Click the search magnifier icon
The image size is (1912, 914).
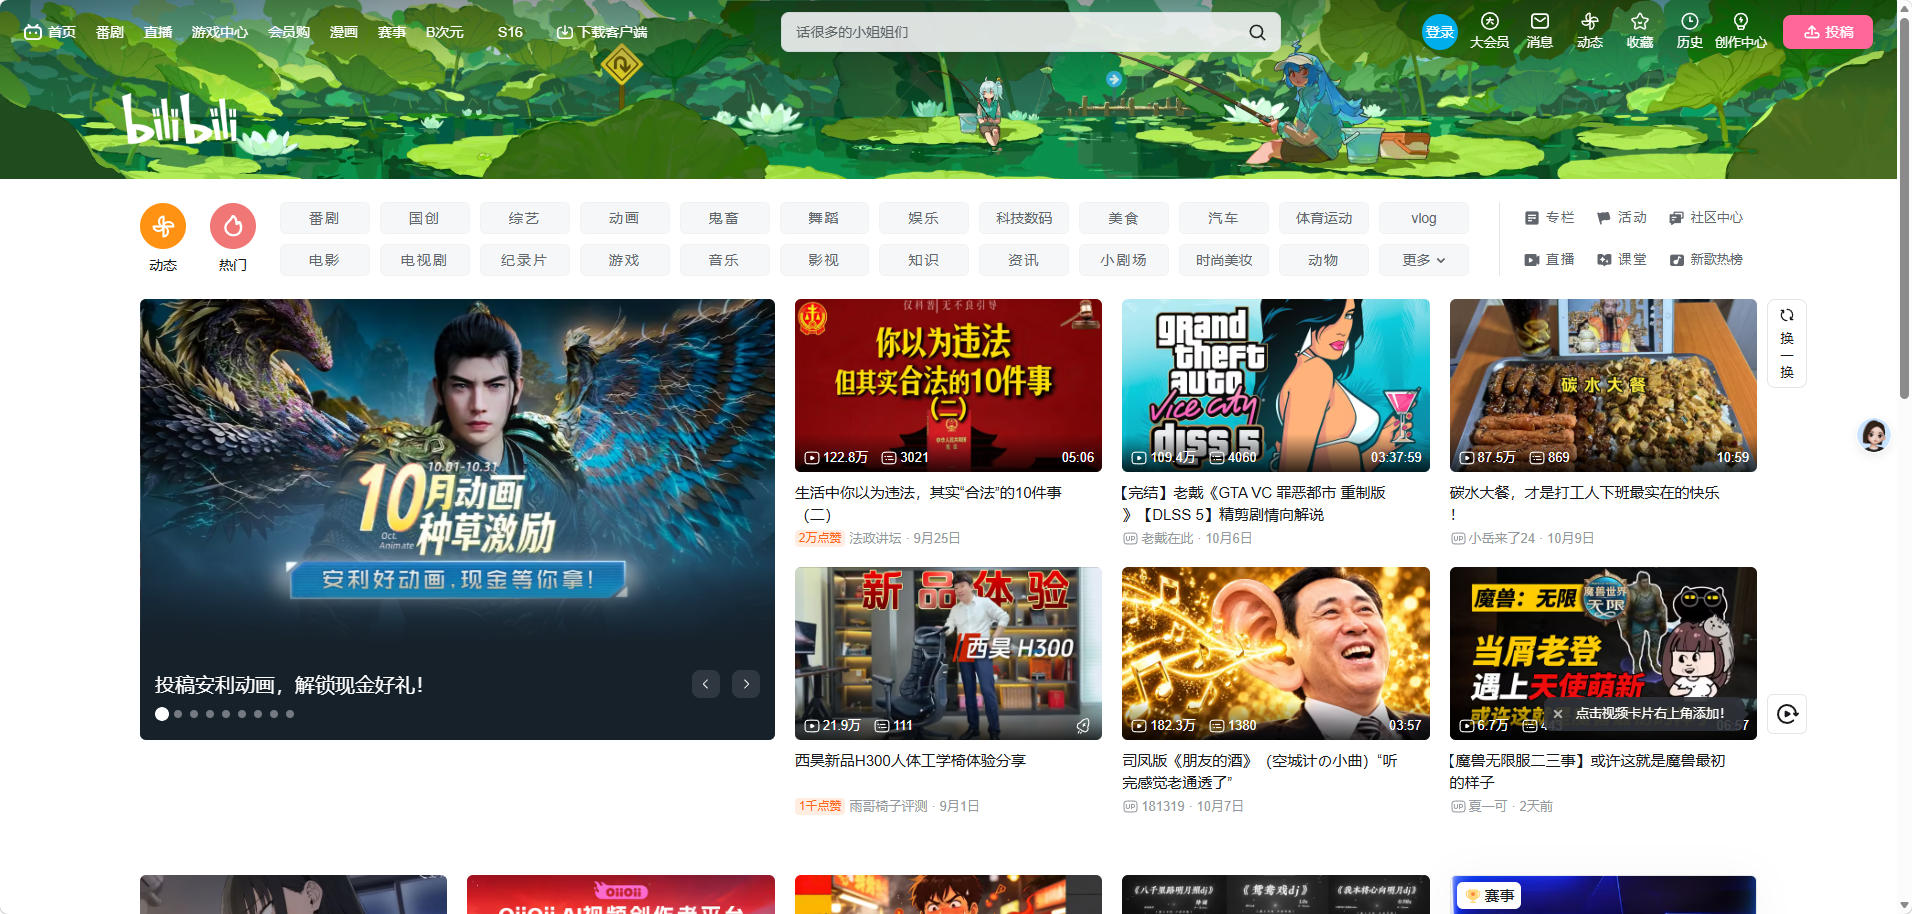pyautogui.click(x=1257, y=32)
